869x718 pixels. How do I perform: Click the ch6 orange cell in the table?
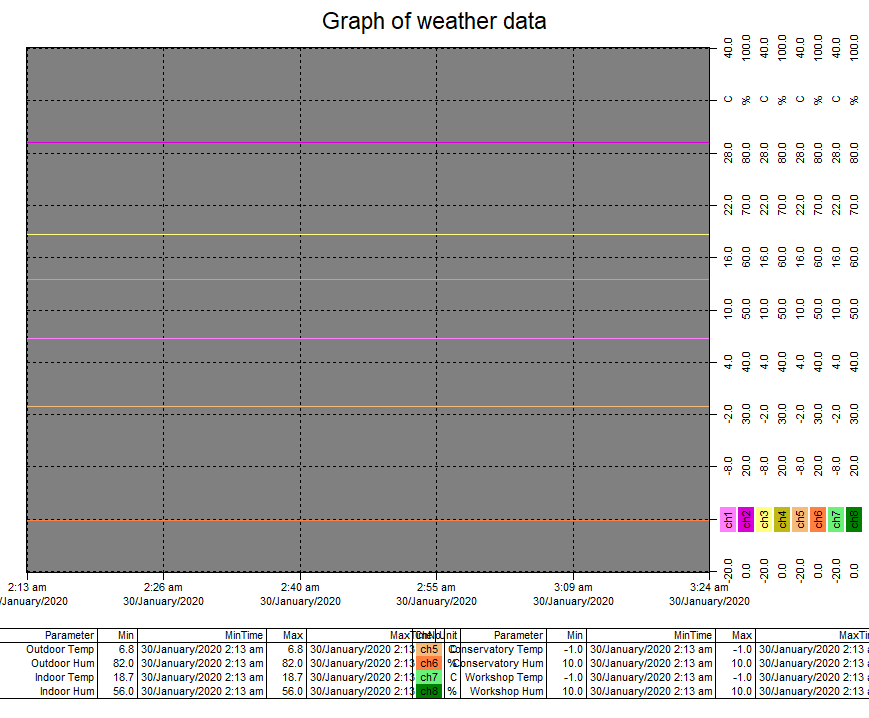(x=429, y=663)
